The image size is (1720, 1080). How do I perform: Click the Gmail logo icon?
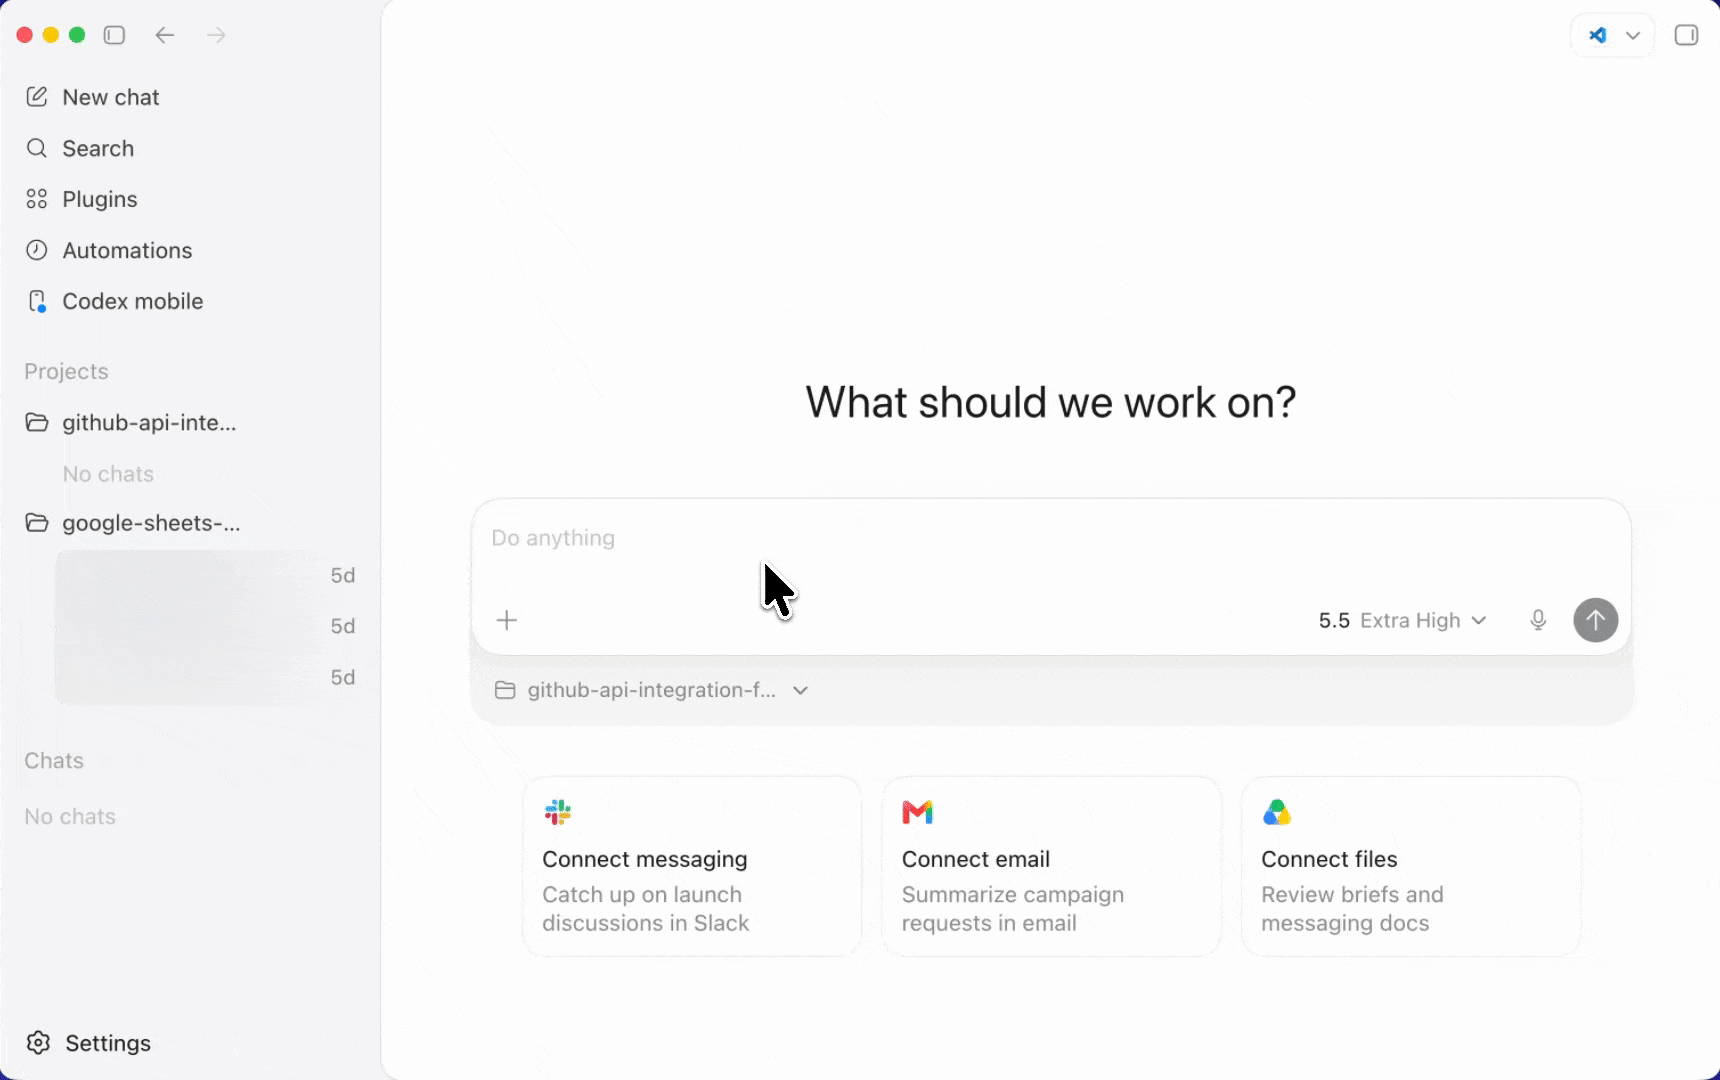tap(917, 812)
